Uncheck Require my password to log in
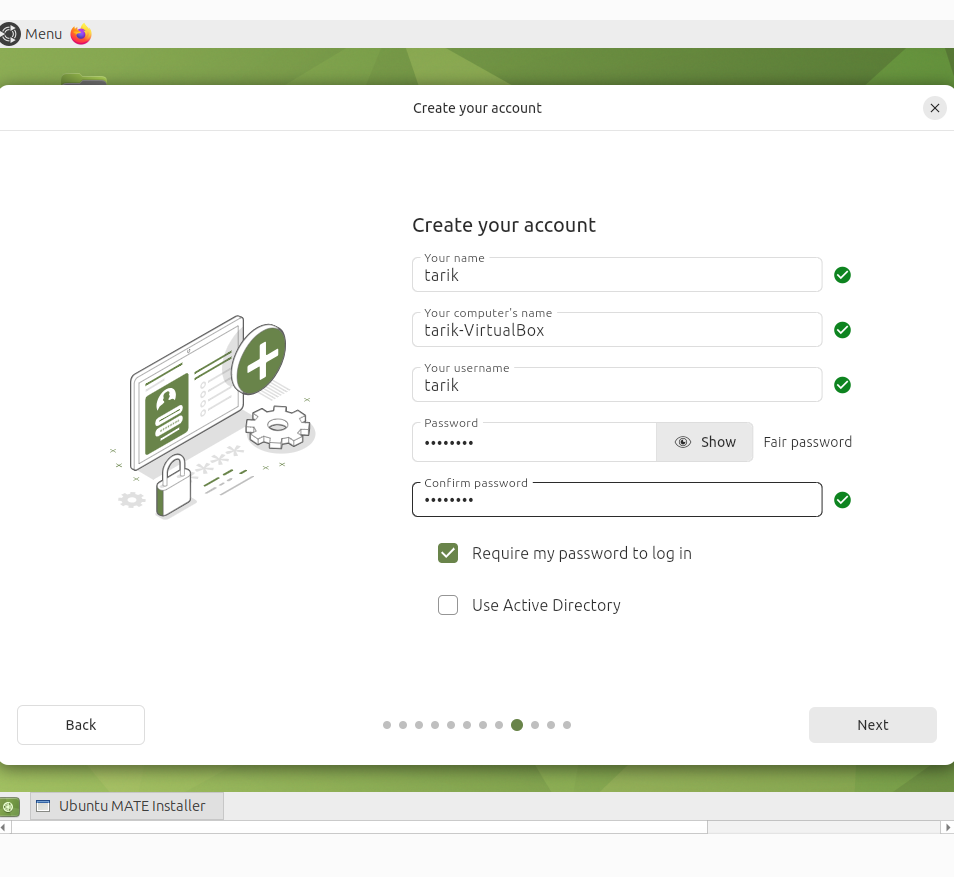This screenshot has width=954, height=877. tap(448, 553)
